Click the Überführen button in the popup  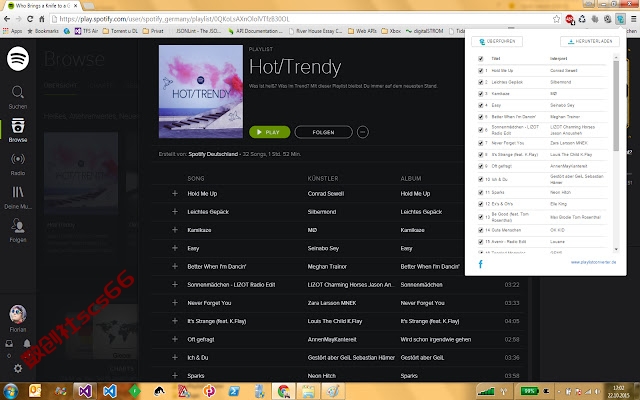point(497,42)
